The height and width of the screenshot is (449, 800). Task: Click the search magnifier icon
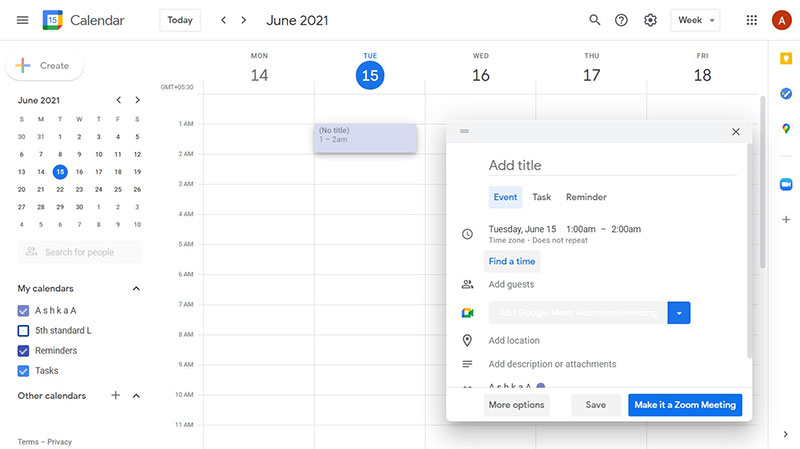(x=595, y=20)
